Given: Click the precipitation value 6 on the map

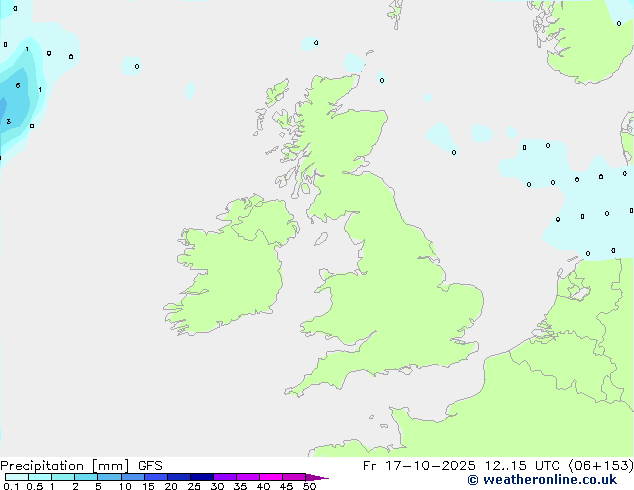Looking at the screenshot, I should [18, 85].
